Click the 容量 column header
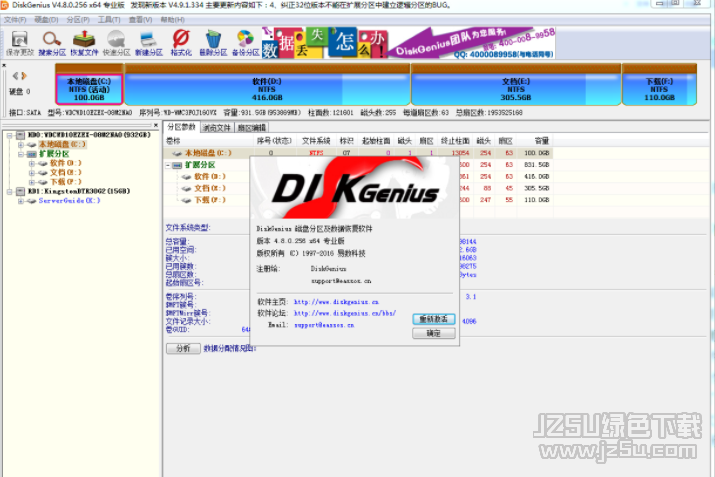Viewport: 715px width, 477px height. coord(535,141)
